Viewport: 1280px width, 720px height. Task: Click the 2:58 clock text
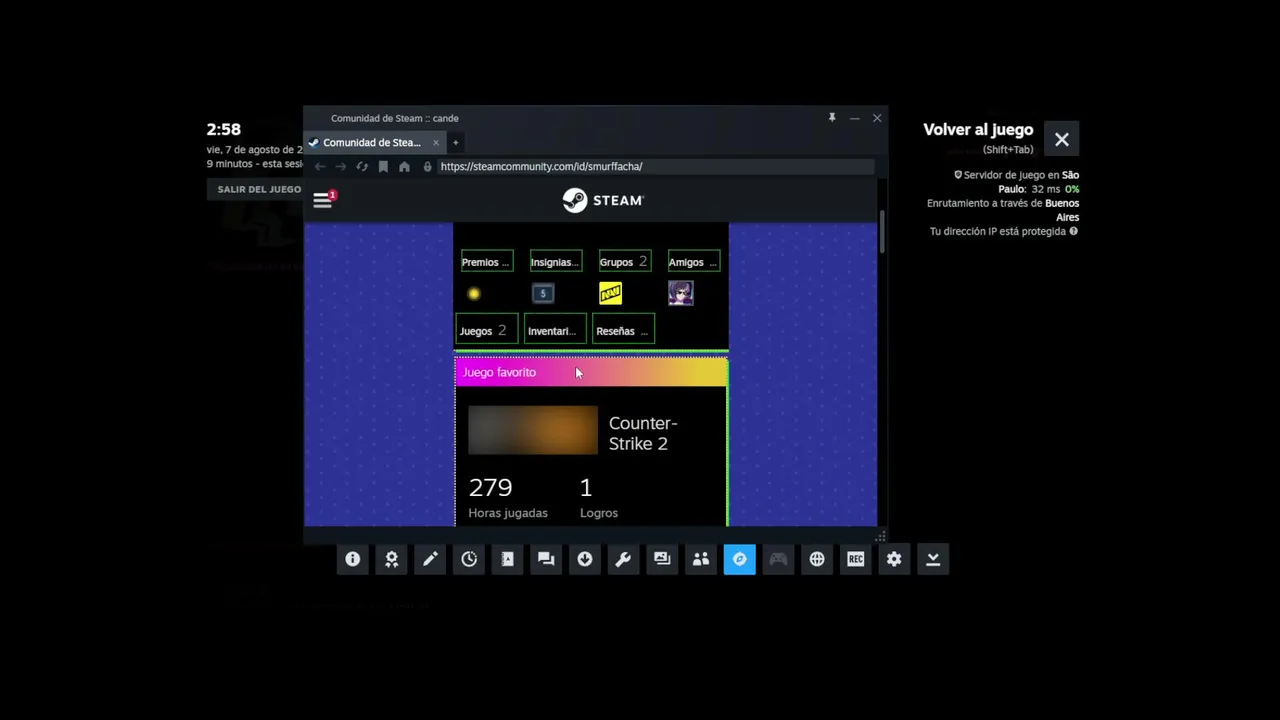tap(224, 129)
